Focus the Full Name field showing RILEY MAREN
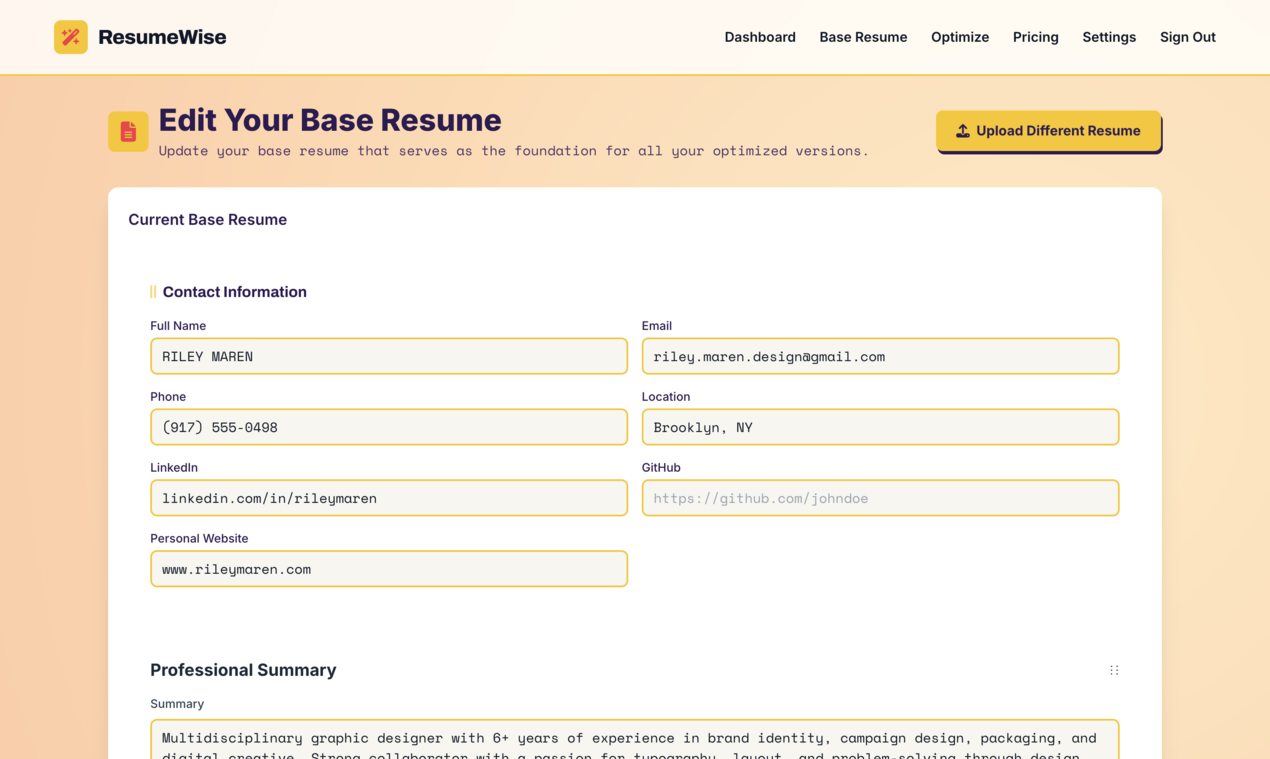Viewport: 1270px width, 759px height. [389, 356]
